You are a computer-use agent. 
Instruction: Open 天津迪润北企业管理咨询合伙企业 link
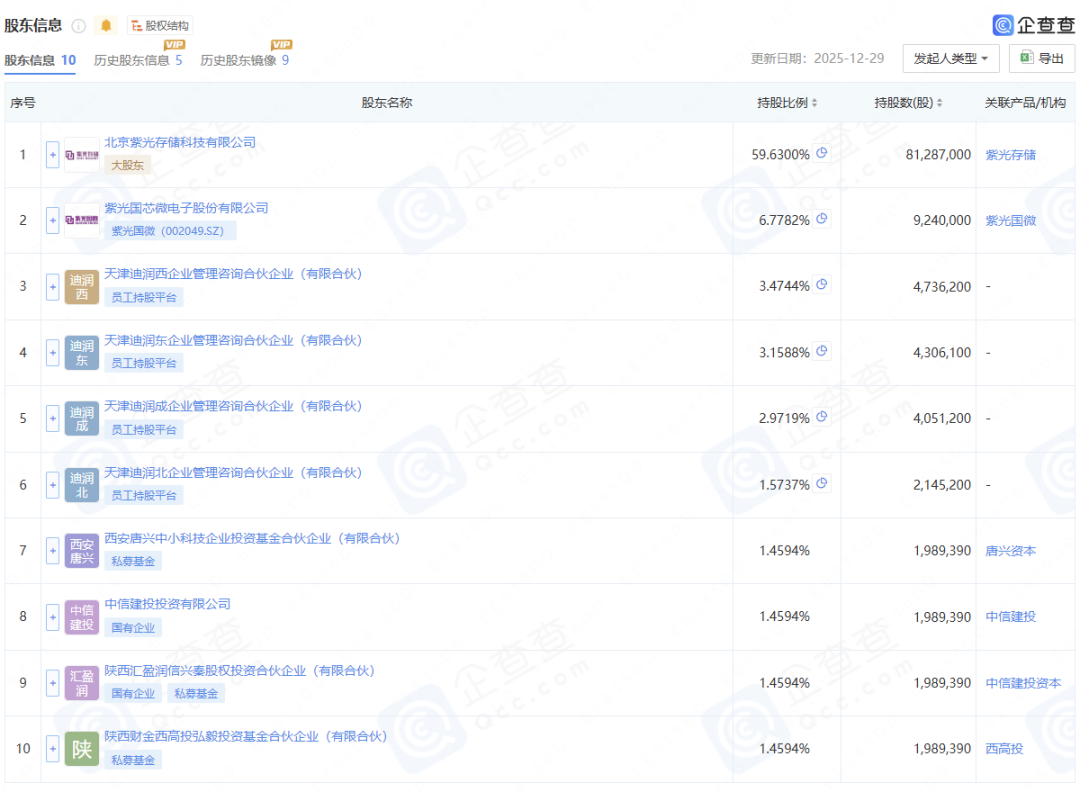tap(233, 472)
